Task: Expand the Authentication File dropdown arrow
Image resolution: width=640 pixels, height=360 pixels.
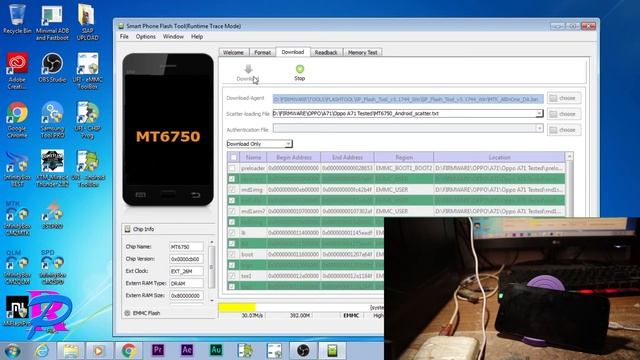Action: pos(539,129)
